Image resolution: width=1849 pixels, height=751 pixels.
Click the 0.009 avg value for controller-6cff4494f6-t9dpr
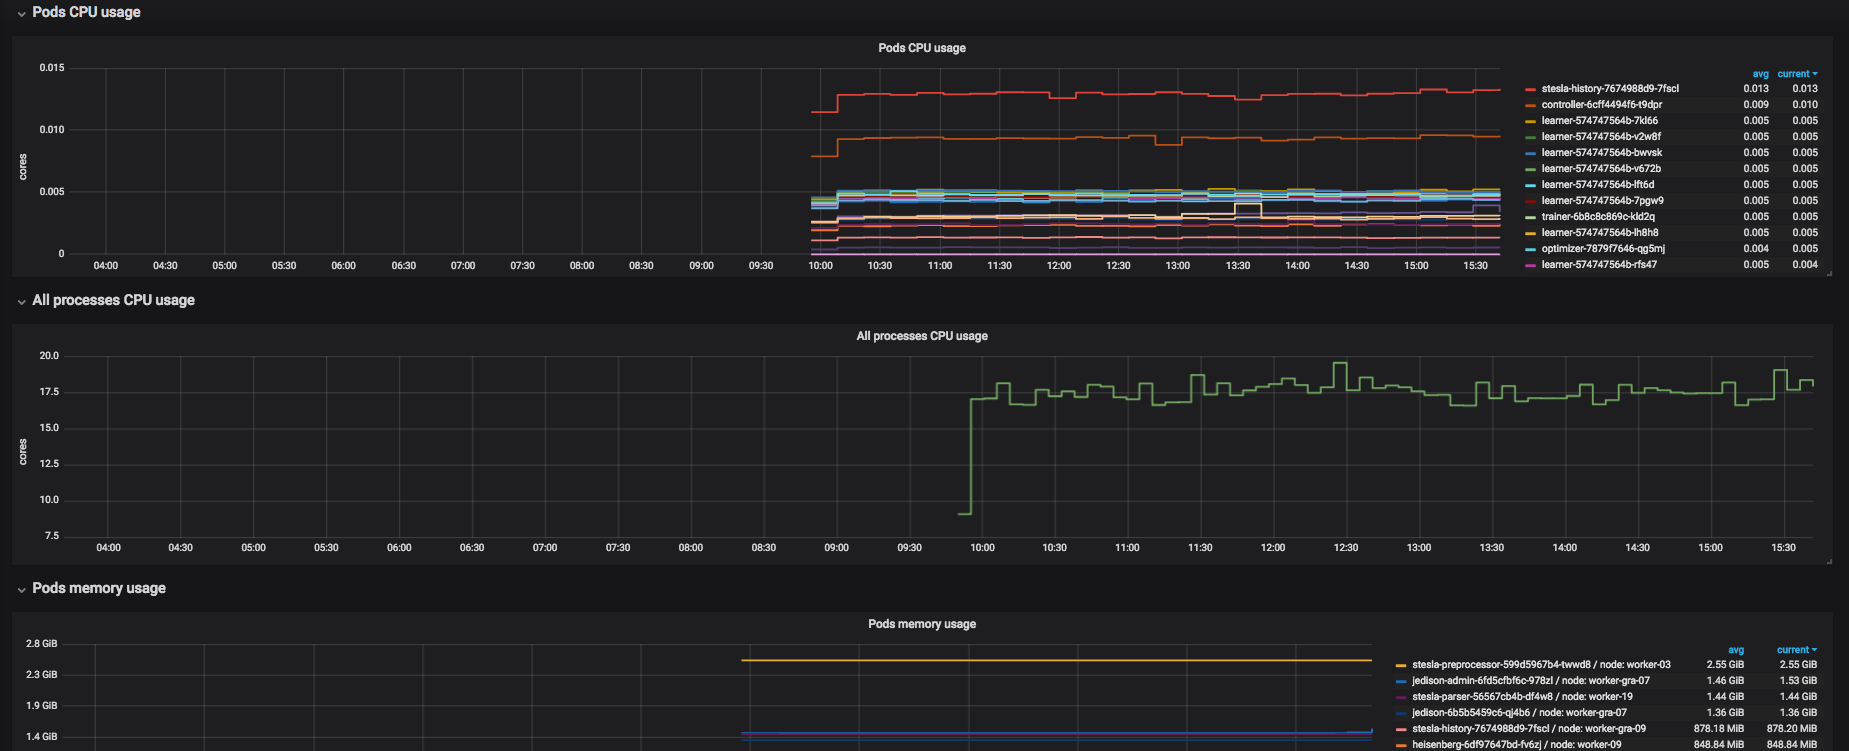[x=1756, y=105]
